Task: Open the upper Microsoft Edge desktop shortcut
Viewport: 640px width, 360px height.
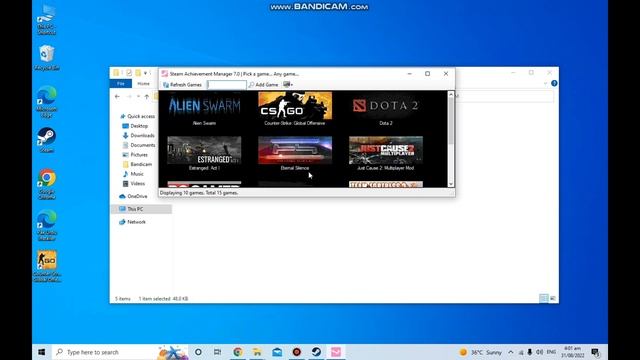Action: click(x=47, y=102)
